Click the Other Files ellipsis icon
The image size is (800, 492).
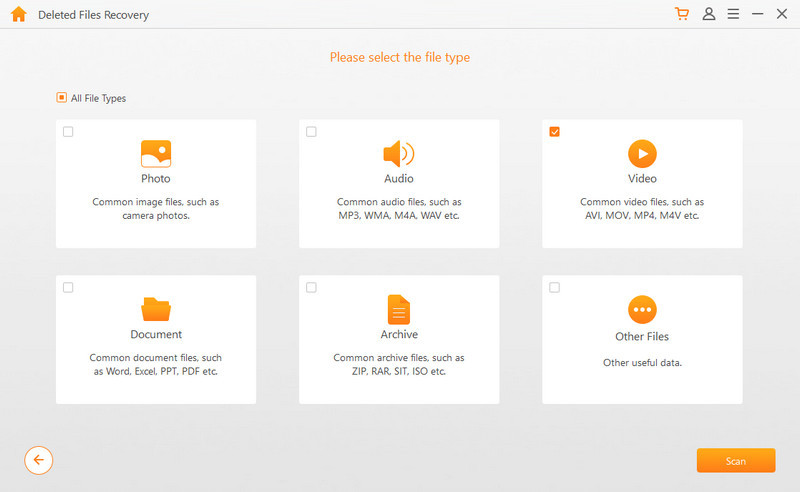[x=642, y=309]
